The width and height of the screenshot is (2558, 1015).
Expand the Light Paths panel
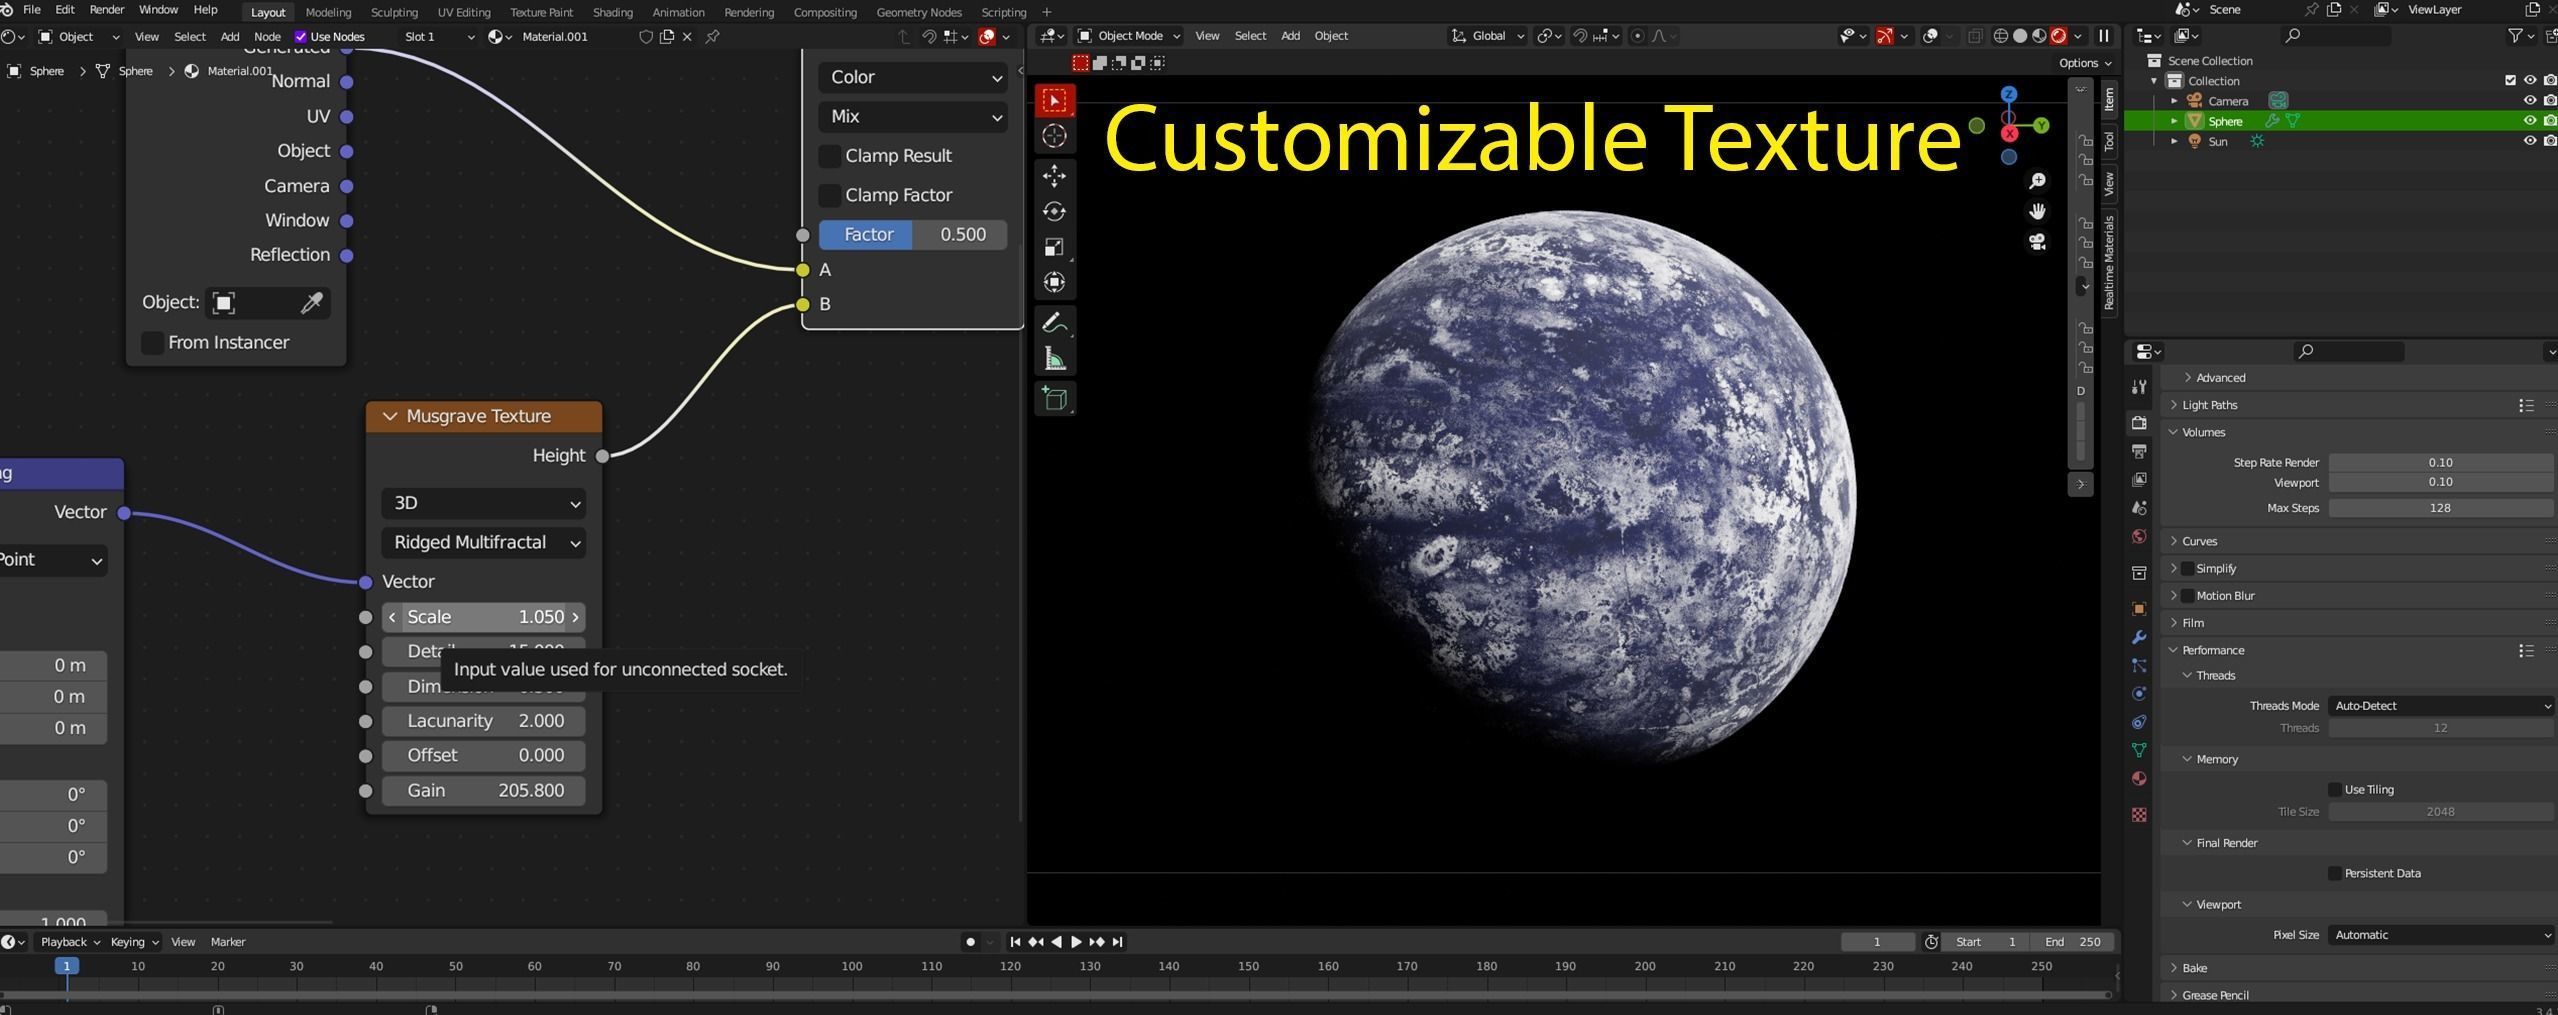2209,405
